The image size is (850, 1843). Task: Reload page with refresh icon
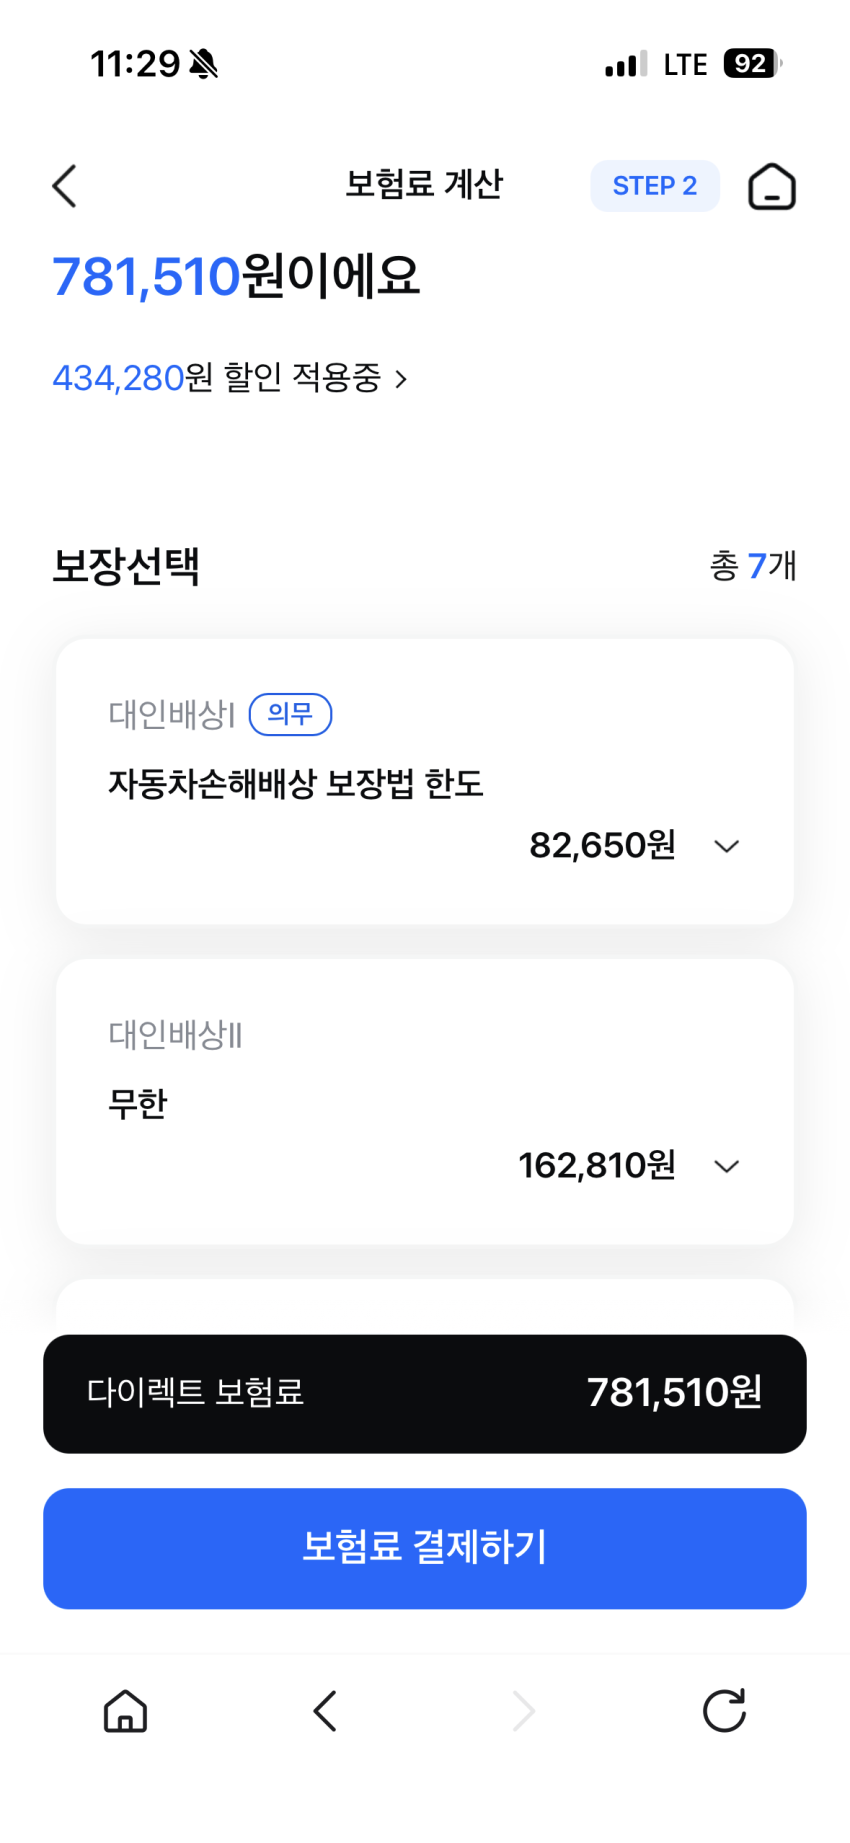(724, 1710)
